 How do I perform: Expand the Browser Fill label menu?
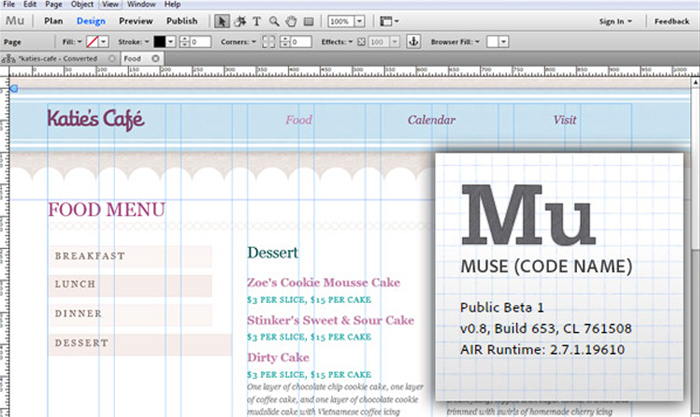[x=455, y=42]
